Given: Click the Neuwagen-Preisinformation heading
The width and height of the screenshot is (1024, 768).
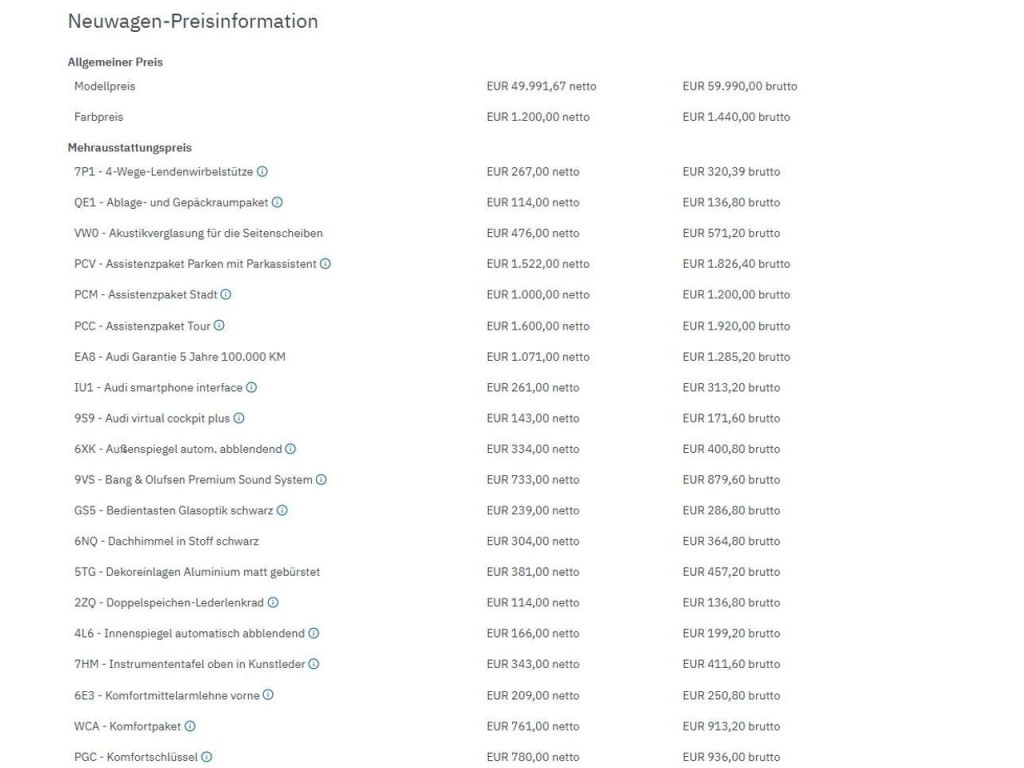Looking at the screenshot, I should [193, 21].
